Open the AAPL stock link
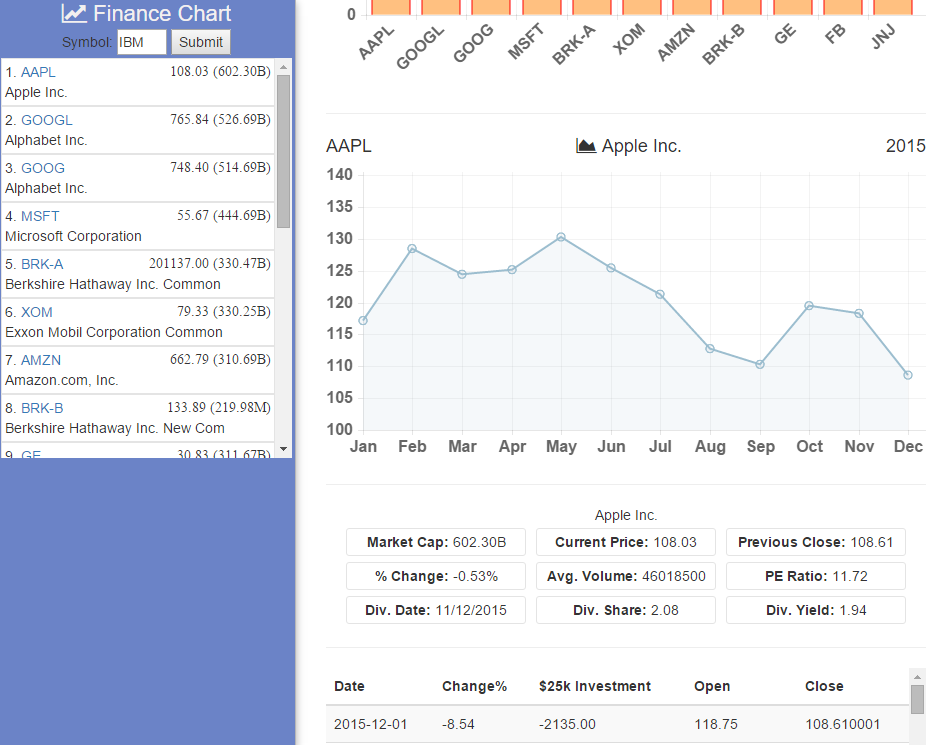The image size is (949, 745). click(38, 72)
